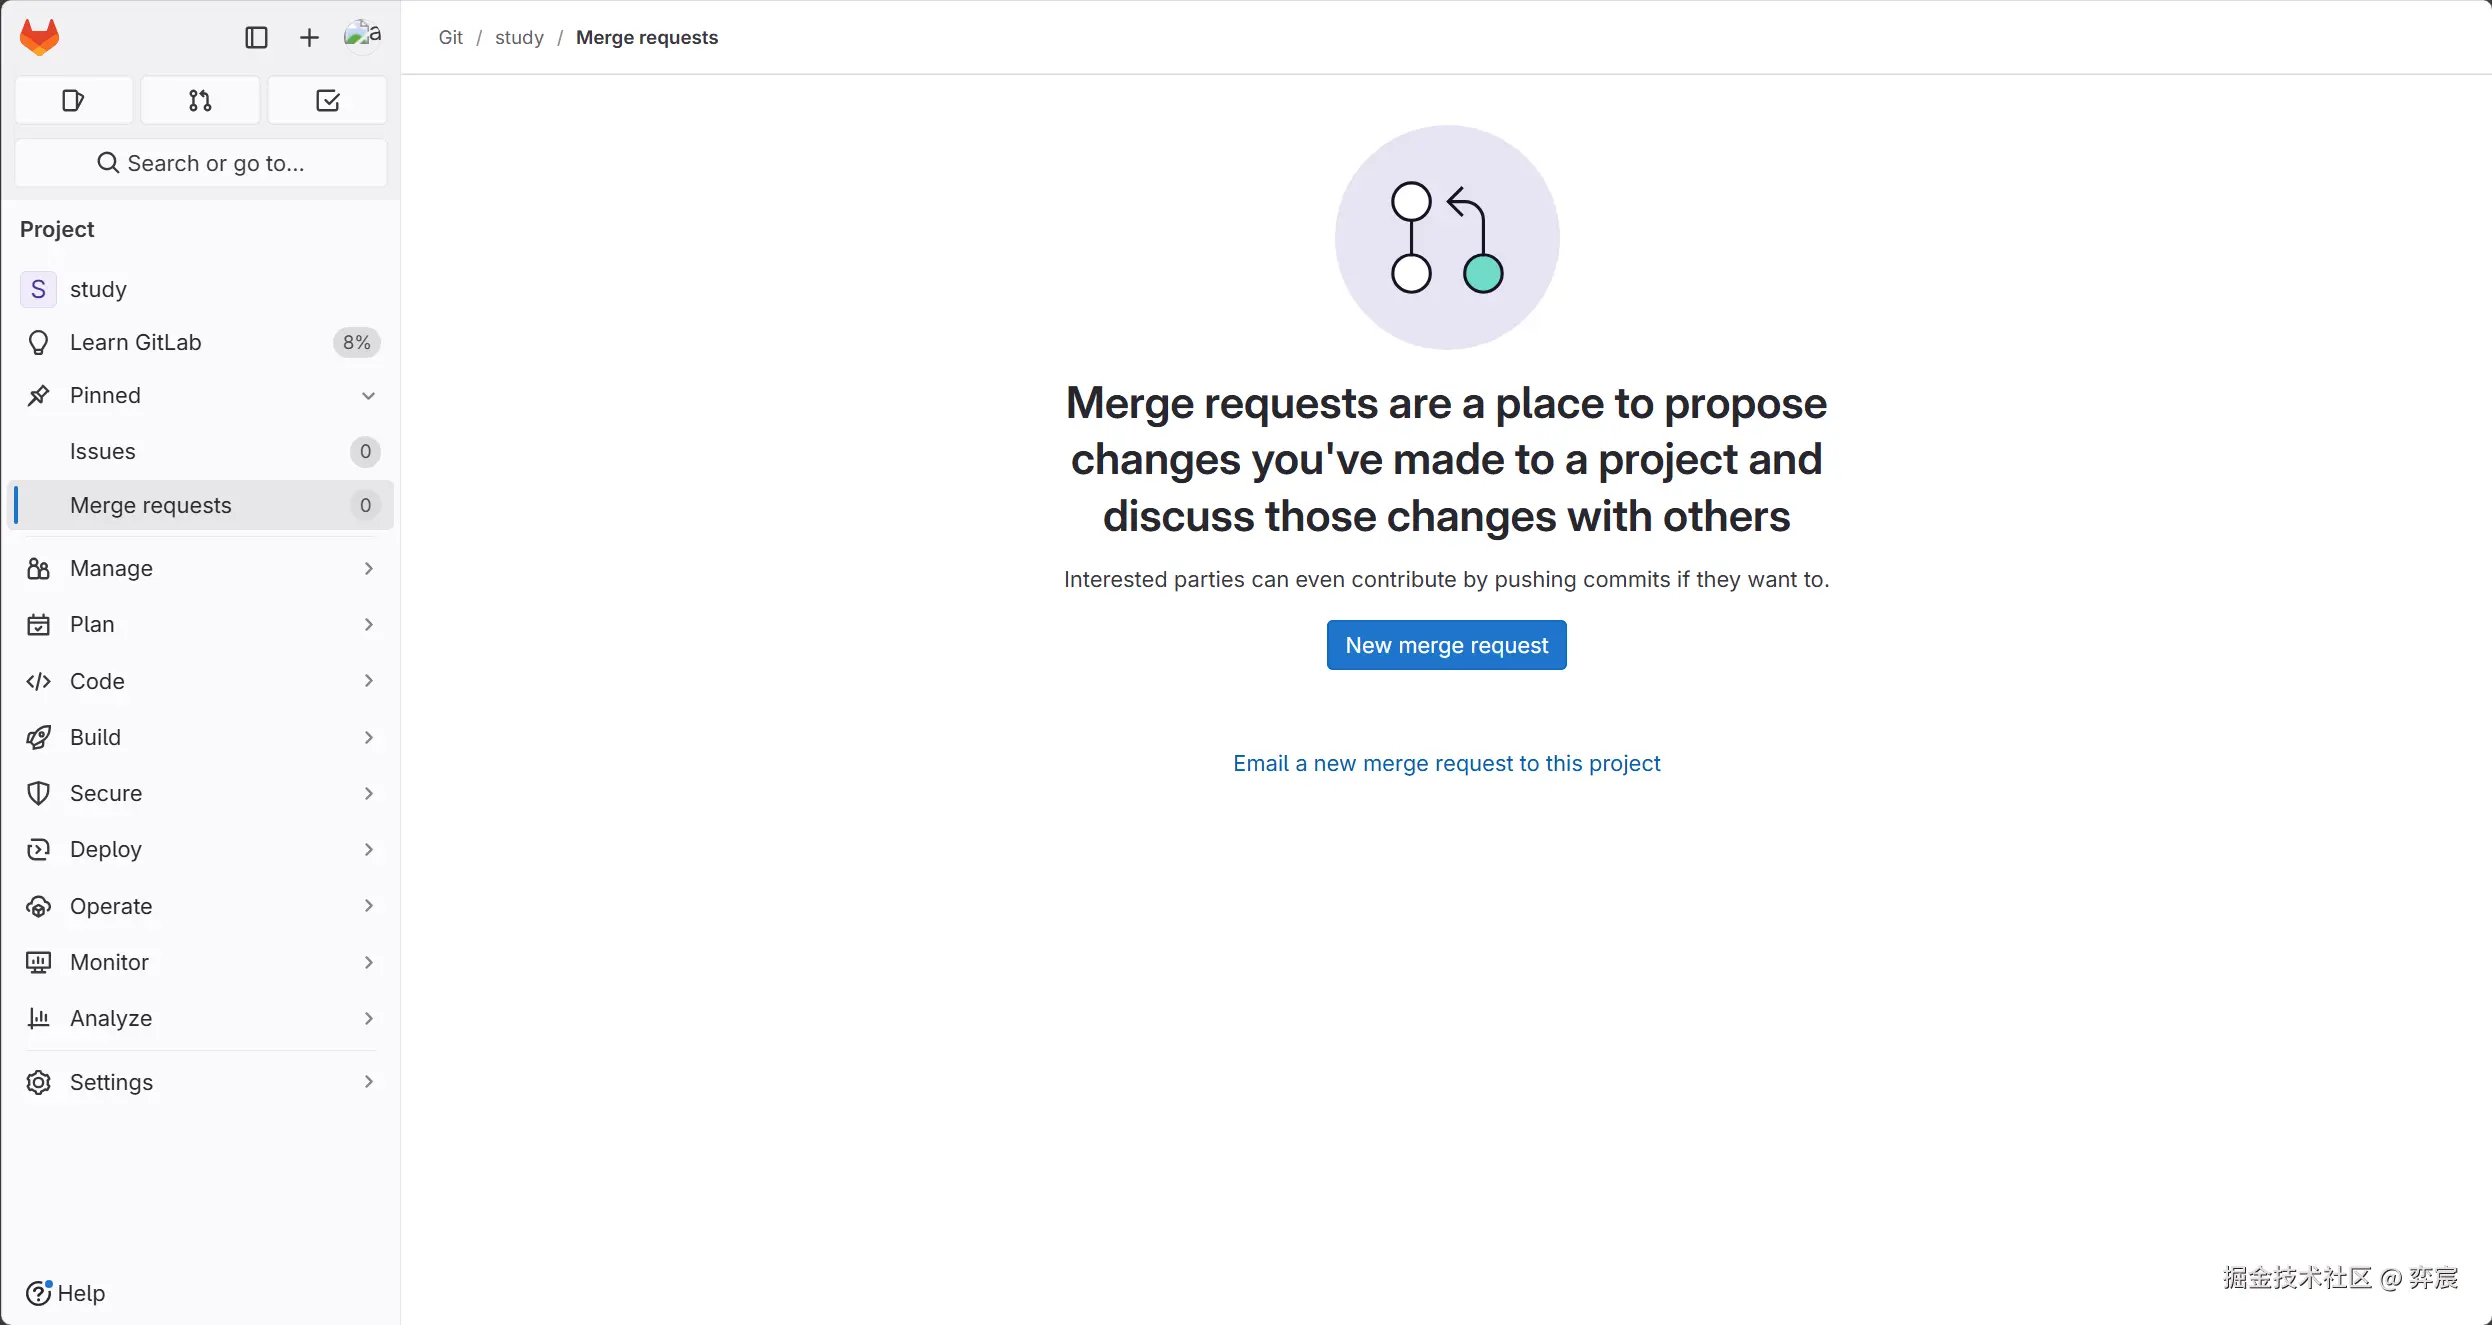Open the create new plus menu
This screenshot has width=2492, height=1325.
309,37
